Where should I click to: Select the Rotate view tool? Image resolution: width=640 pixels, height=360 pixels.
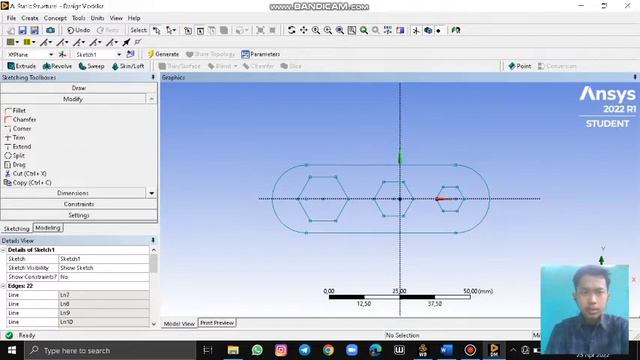pyautogui.click(x=291, y=30)
